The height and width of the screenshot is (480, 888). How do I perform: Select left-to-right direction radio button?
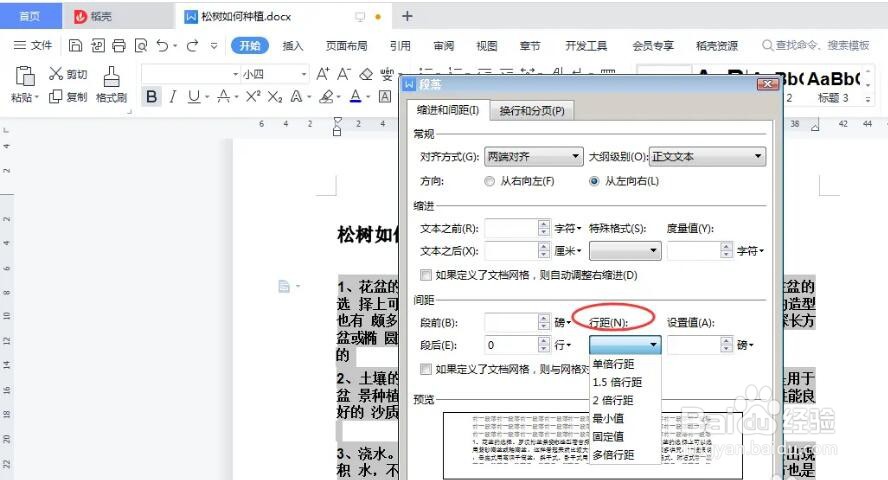pyautogui.click(x=594, y=181)
